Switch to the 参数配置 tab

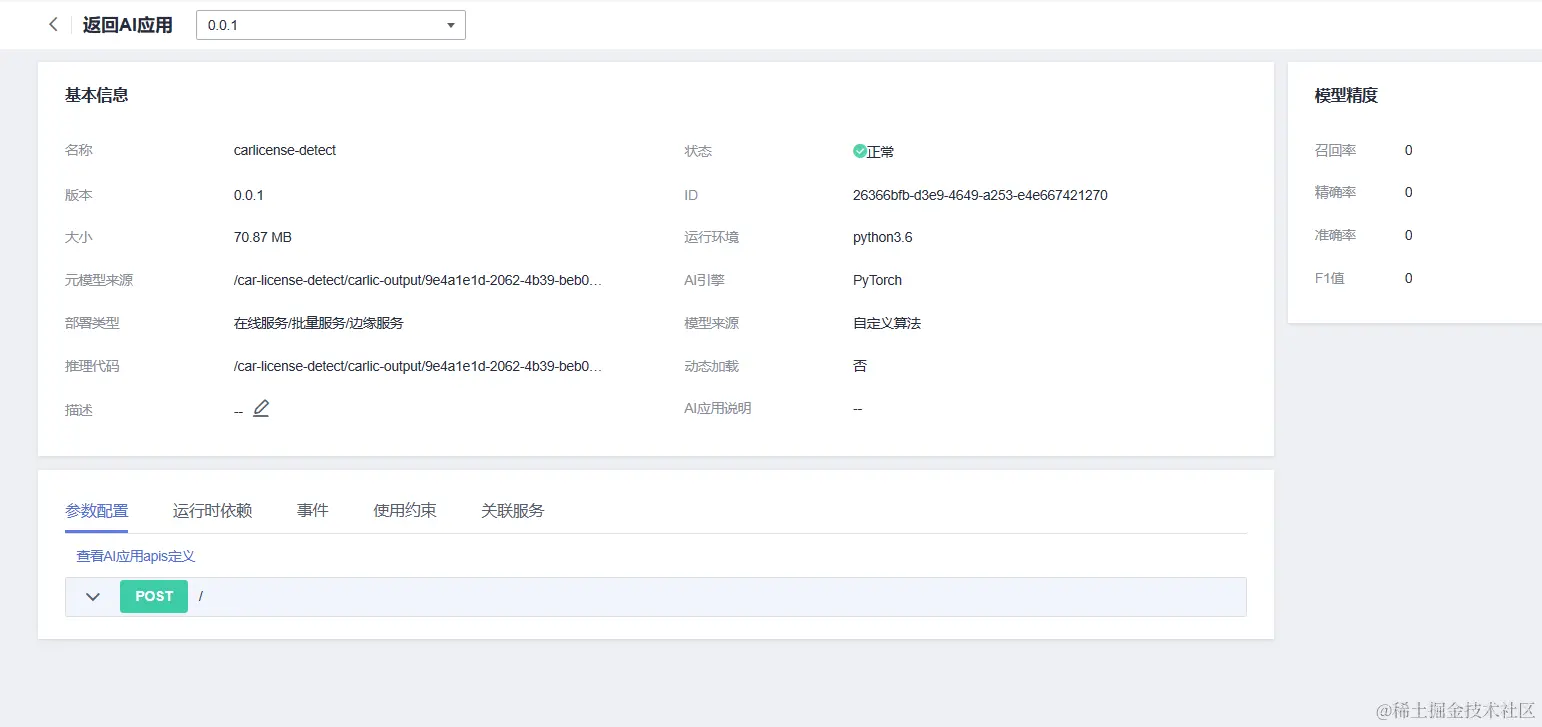click(97, 510)
